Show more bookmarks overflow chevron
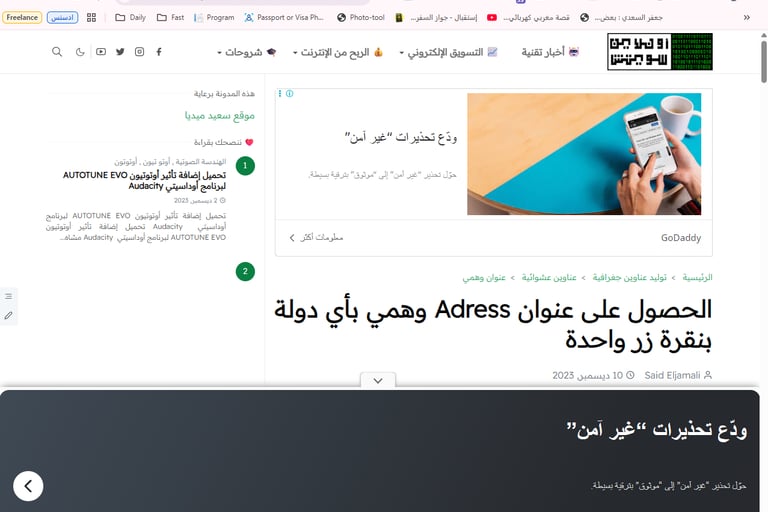 click(x=746, y=17)
